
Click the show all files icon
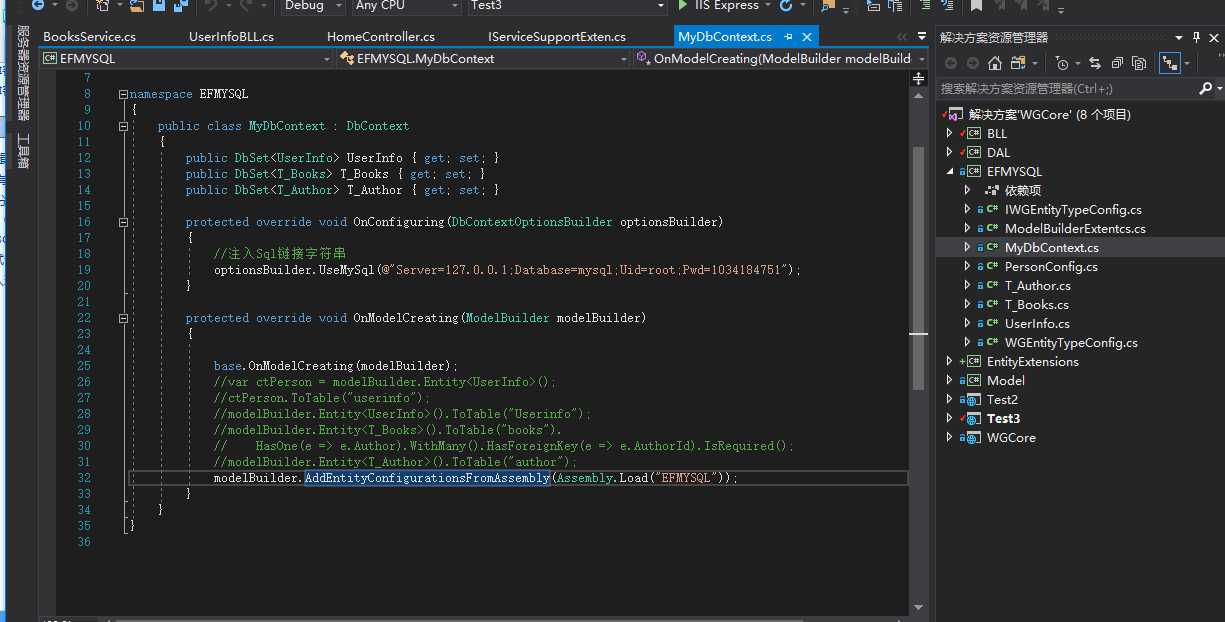(x=1139, y=63)
